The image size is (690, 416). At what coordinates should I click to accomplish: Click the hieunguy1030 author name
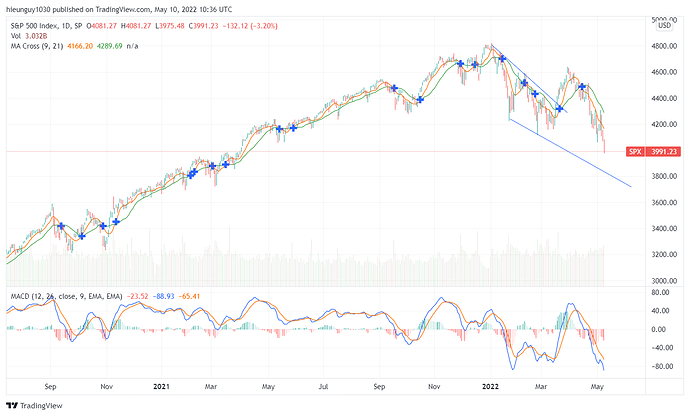(28, 9)
